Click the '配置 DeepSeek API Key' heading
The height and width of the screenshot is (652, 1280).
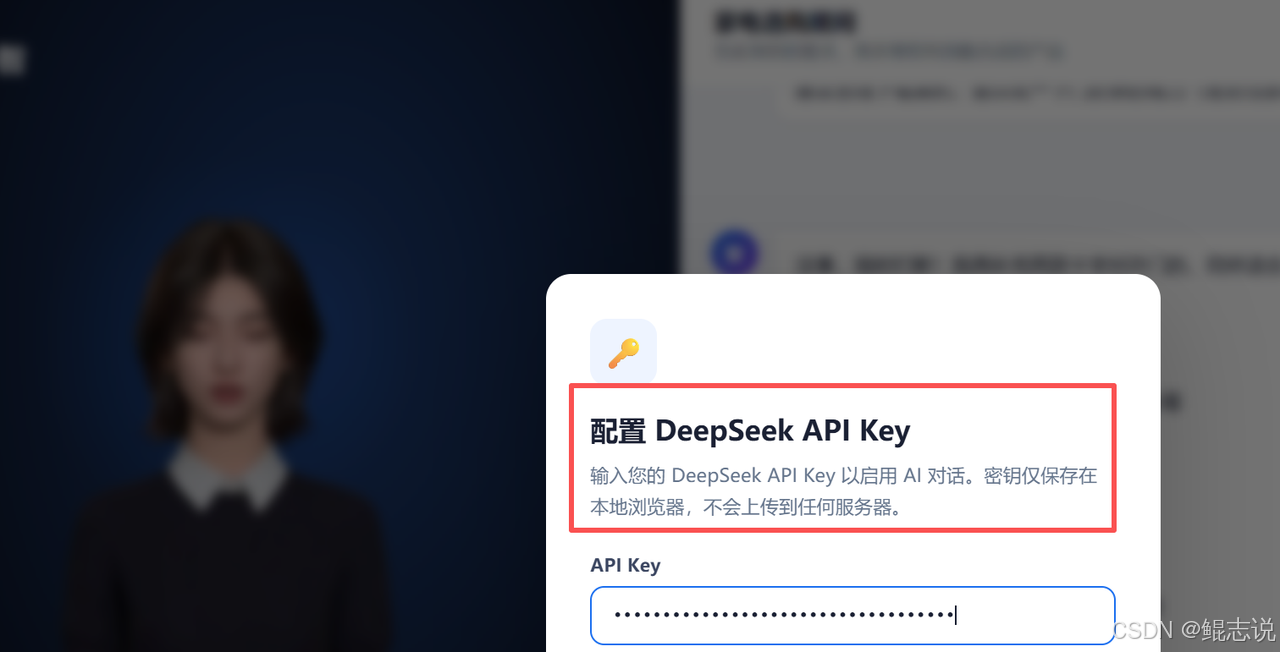click(750, 431)
